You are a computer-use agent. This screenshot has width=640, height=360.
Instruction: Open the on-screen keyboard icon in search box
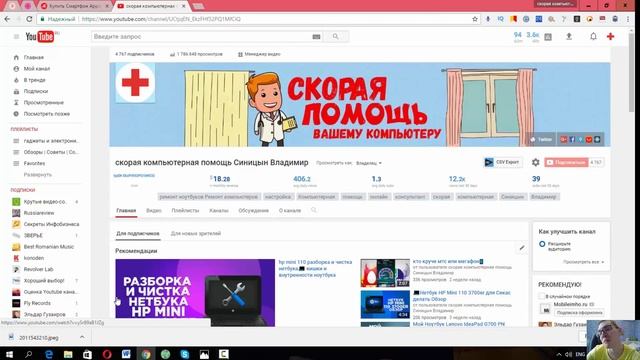point(316,37)
